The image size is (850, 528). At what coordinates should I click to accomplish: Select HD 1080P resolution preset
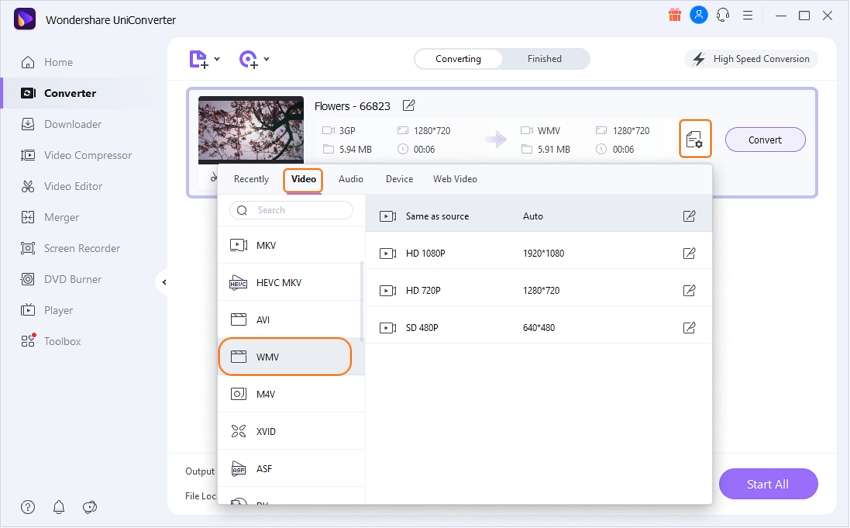click(538, 253)
